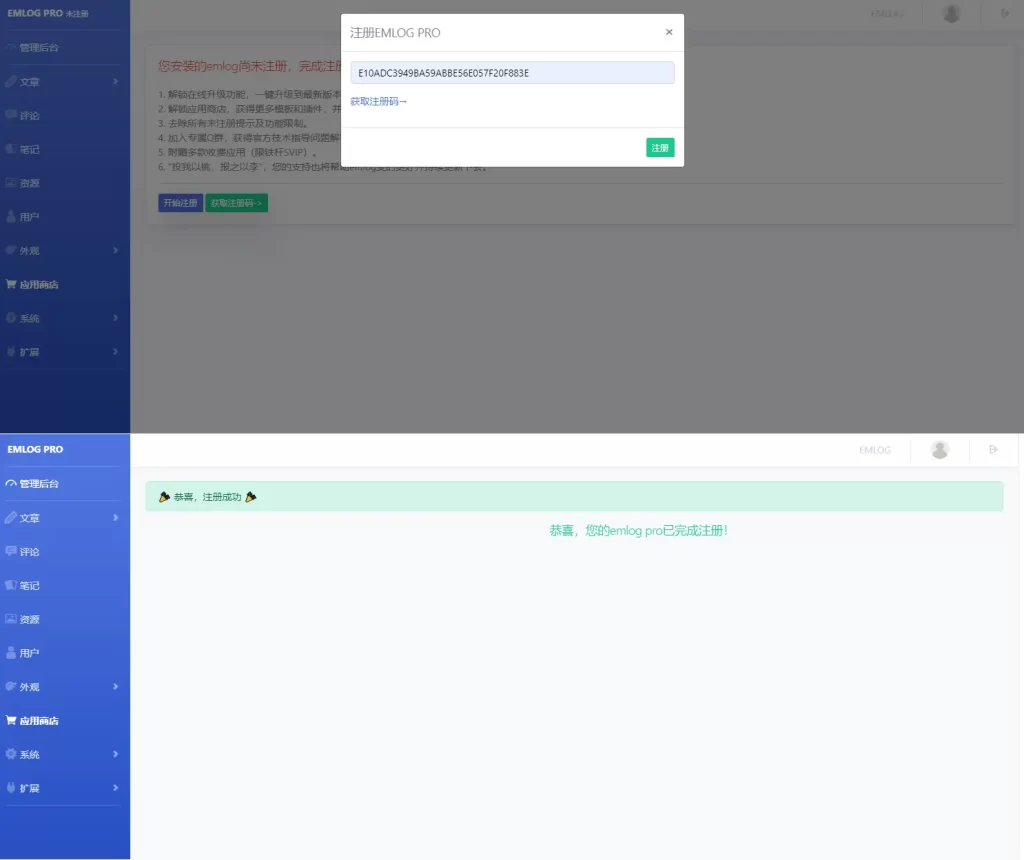Expand the 系统 chevron in the bright sidebar
The height and width of the screenshot is (860, 1024).
[x=116, y=754]
